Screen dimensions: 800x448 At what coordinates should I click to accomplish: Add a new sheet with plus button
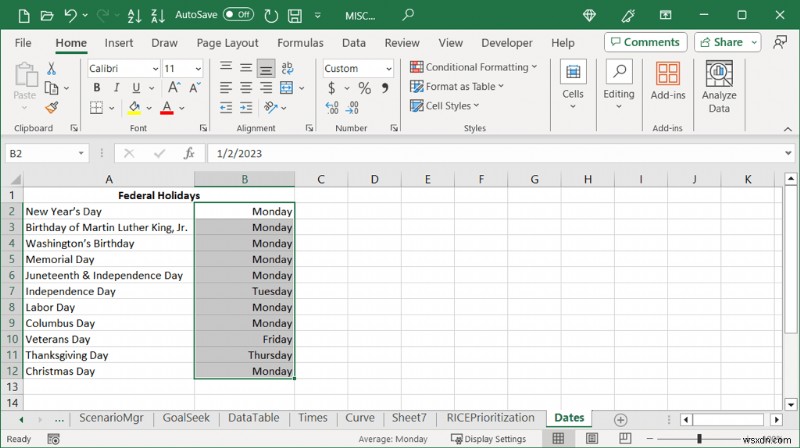tap(620, 420)
